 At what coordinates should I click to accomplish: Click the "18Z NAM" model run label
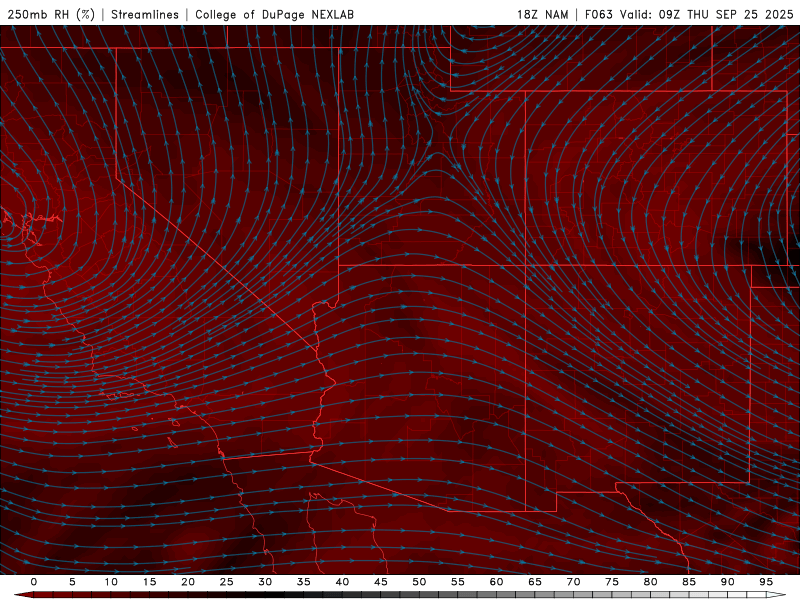click(x=542, y=15)
